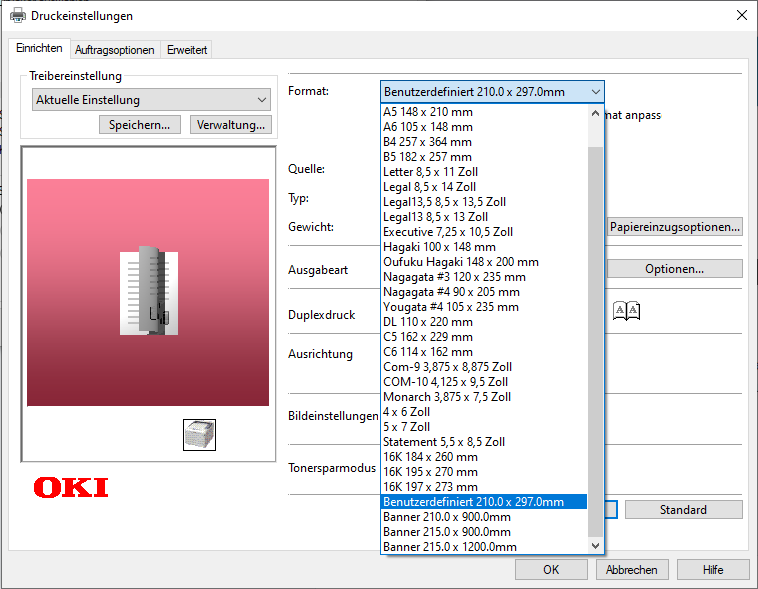
Task: Switch to the Einrichten tab
Action: 39,48
